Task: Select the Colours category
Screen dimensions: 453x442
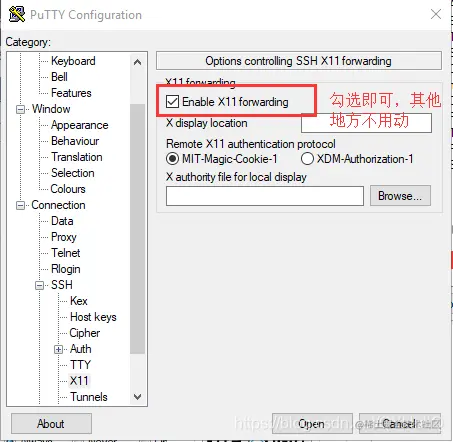Action: (68, 189)
